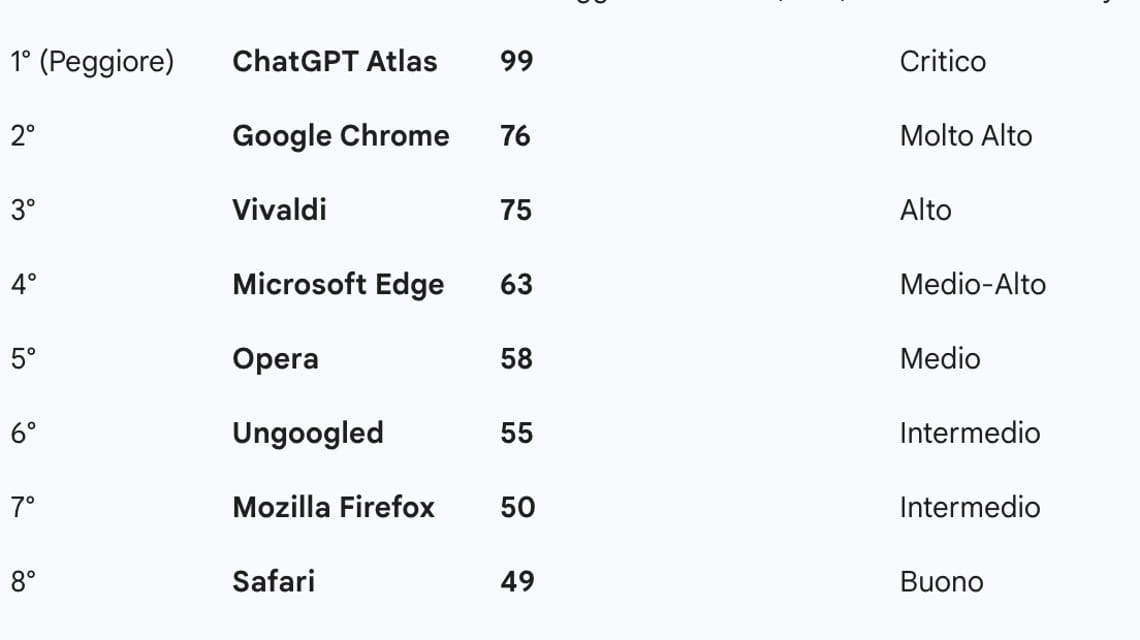Click the Vivaldi browser name
Viewport: 1140px width, 640px height.
[x=279, y=210]
